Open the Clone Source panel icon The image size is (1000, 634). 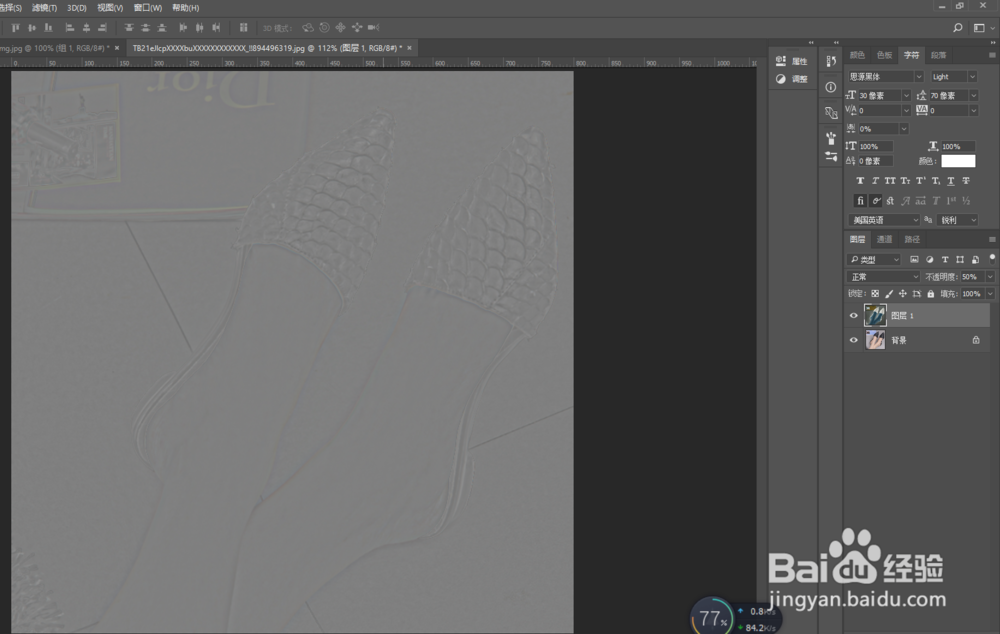click(831, 113)
